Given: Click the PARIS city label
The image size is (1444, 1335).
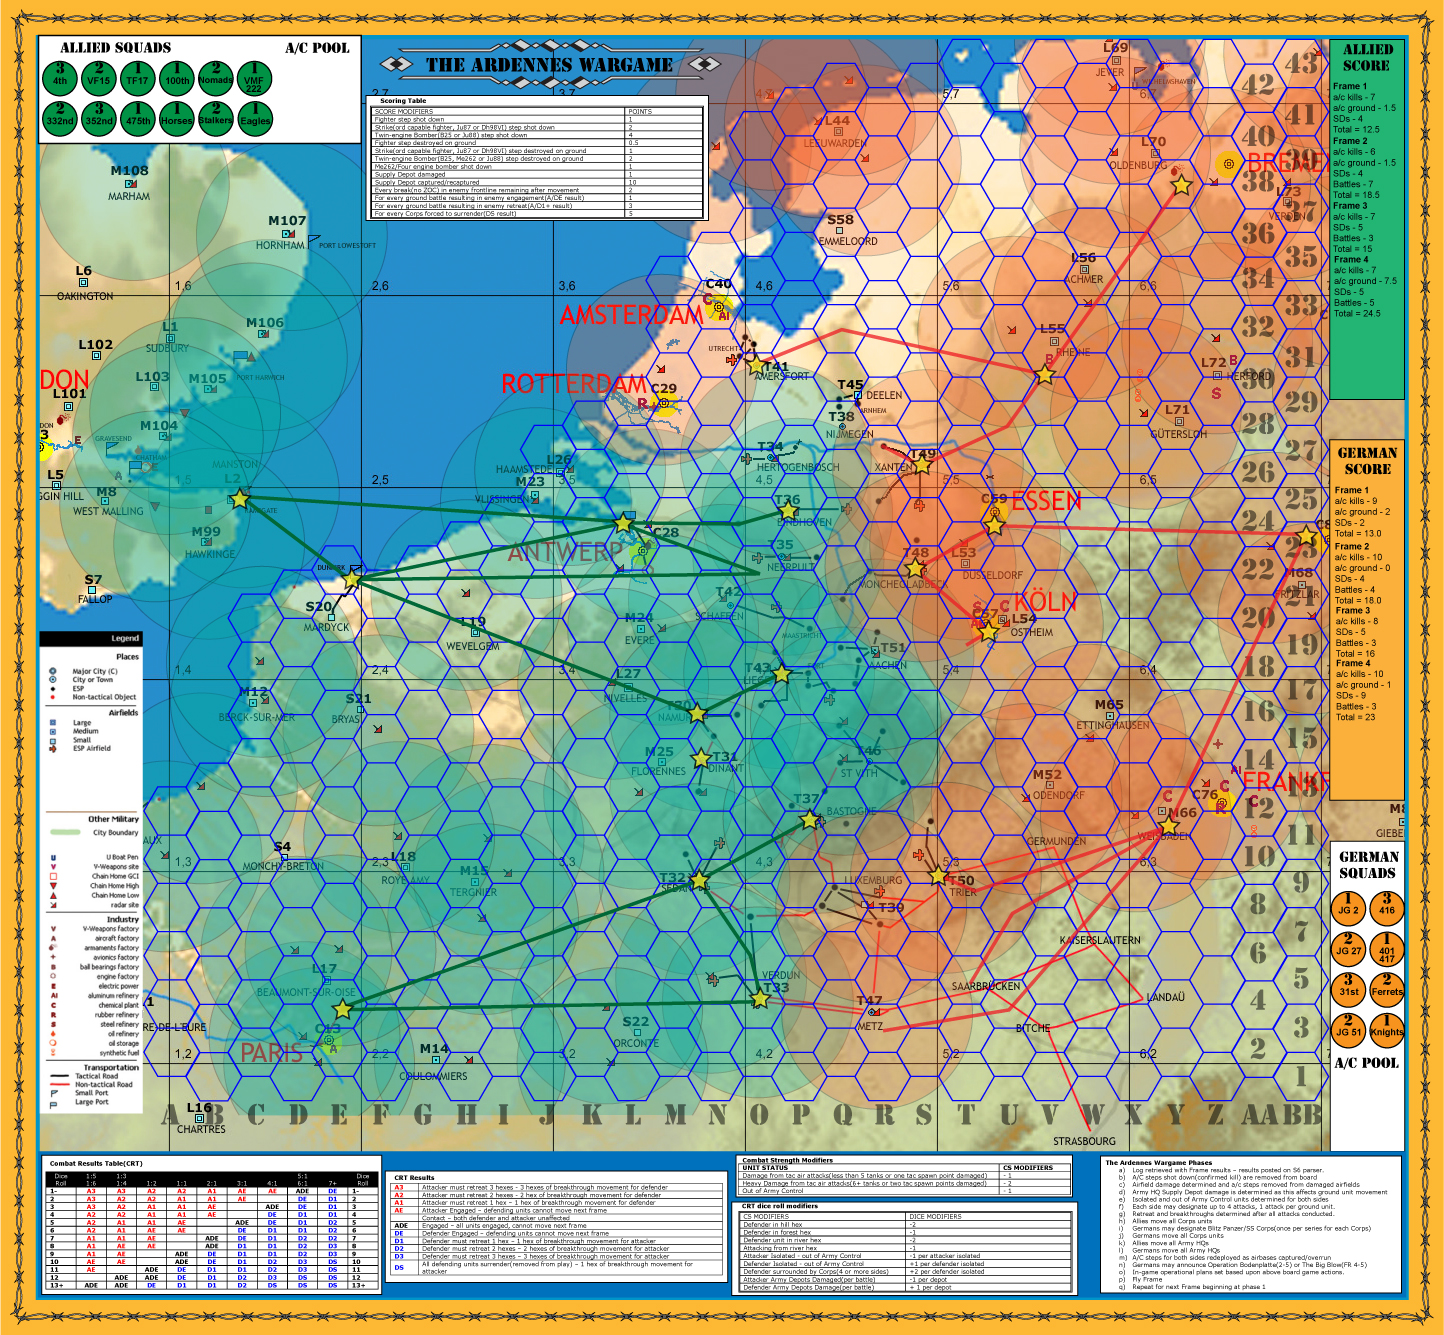Looking at the screenshot, I should pyautogui.click(x=271, y=1053).
